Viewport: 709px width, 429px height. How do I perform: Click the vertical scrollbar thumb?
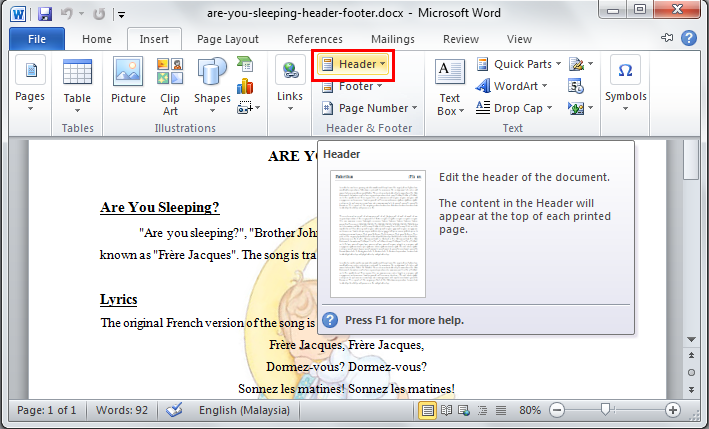pos(691,160)
